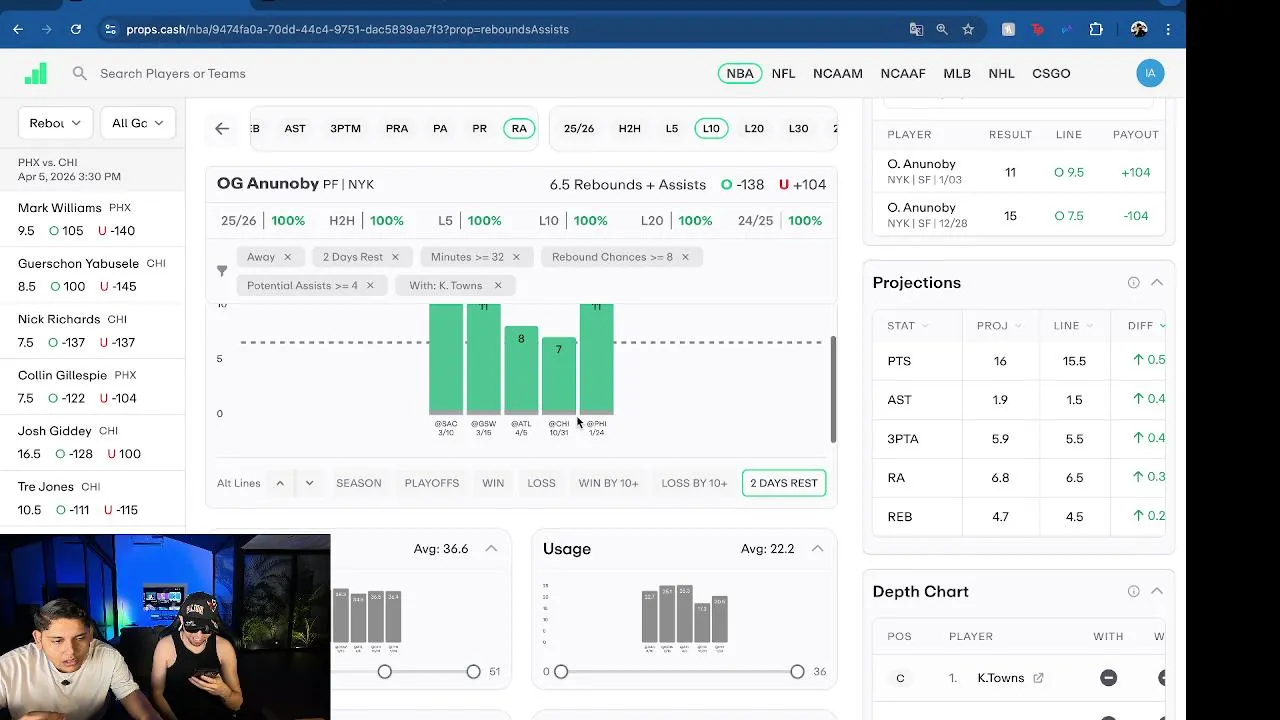The width and height of the screenshot is (1280, 720).
Task: Click the translate page icon
Action: click(916, 29)
